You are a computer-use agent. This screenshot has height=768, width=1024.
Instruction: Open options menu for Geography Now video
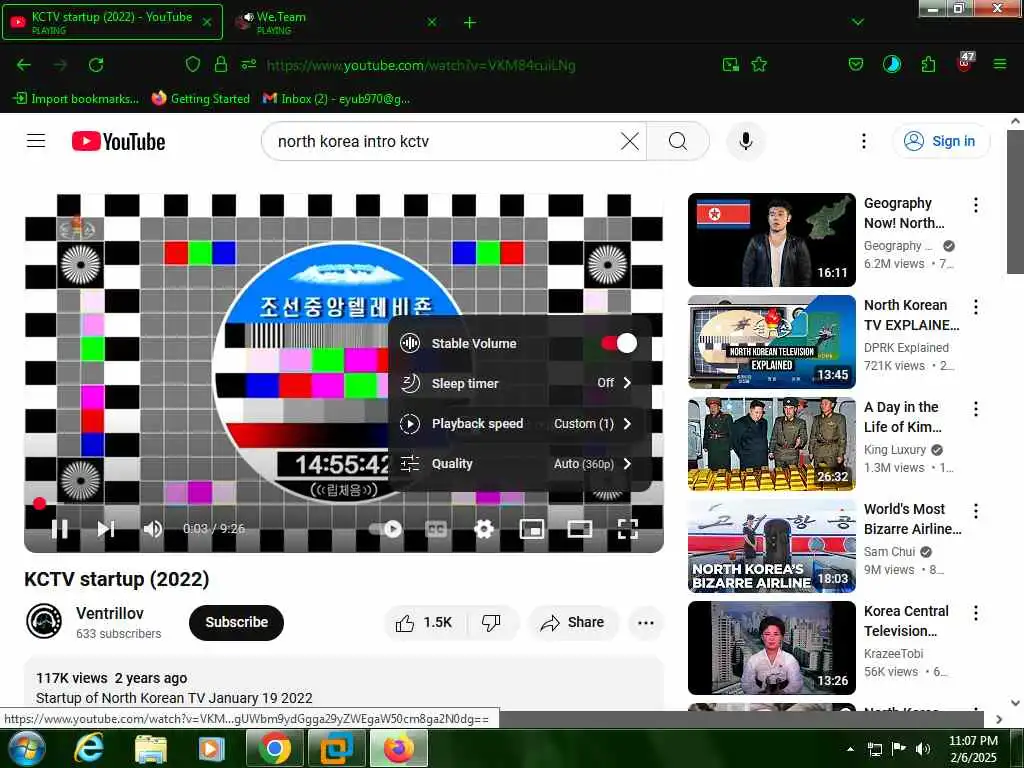[976, 205]
